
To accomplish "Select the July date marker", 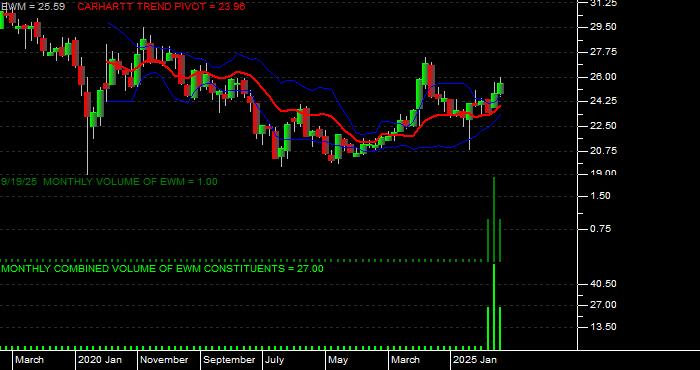I will (x=274, y=360).
